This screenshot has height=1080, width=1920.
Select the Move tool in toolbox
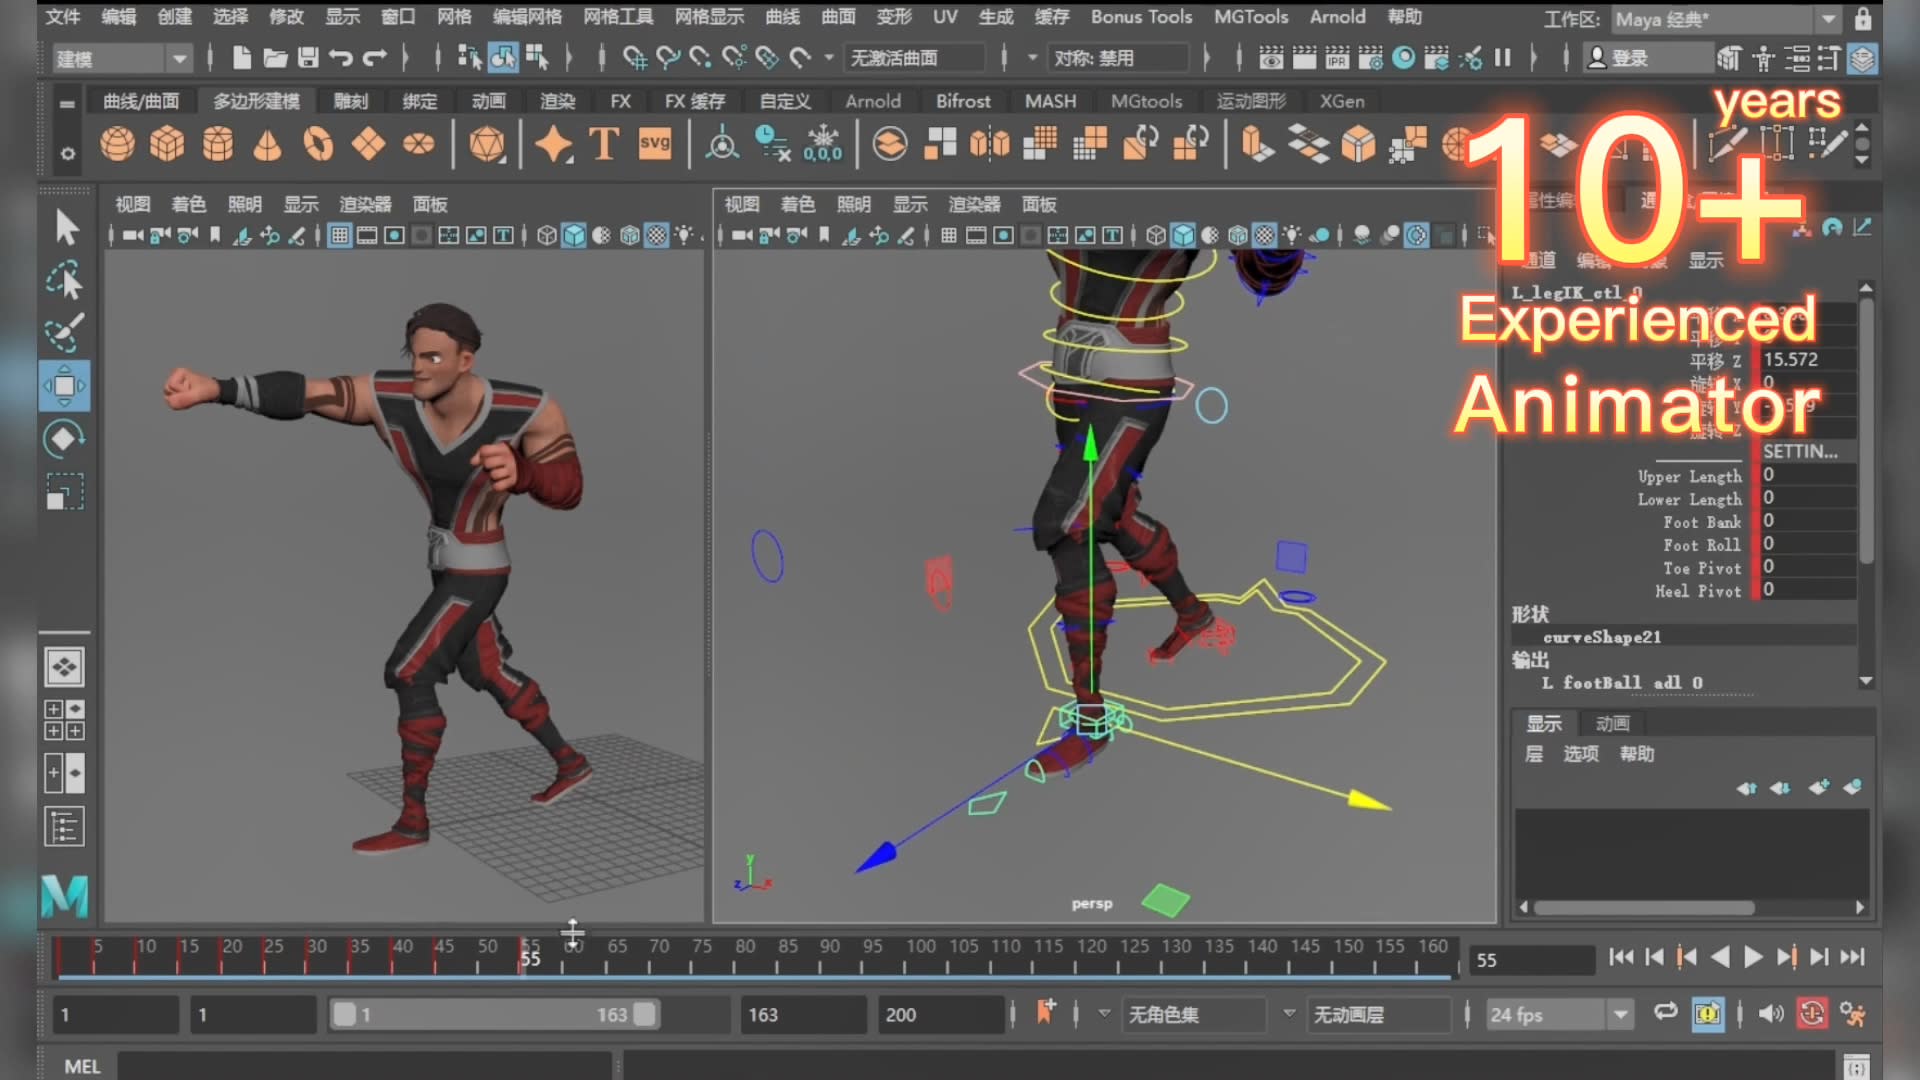click(64, 386)
